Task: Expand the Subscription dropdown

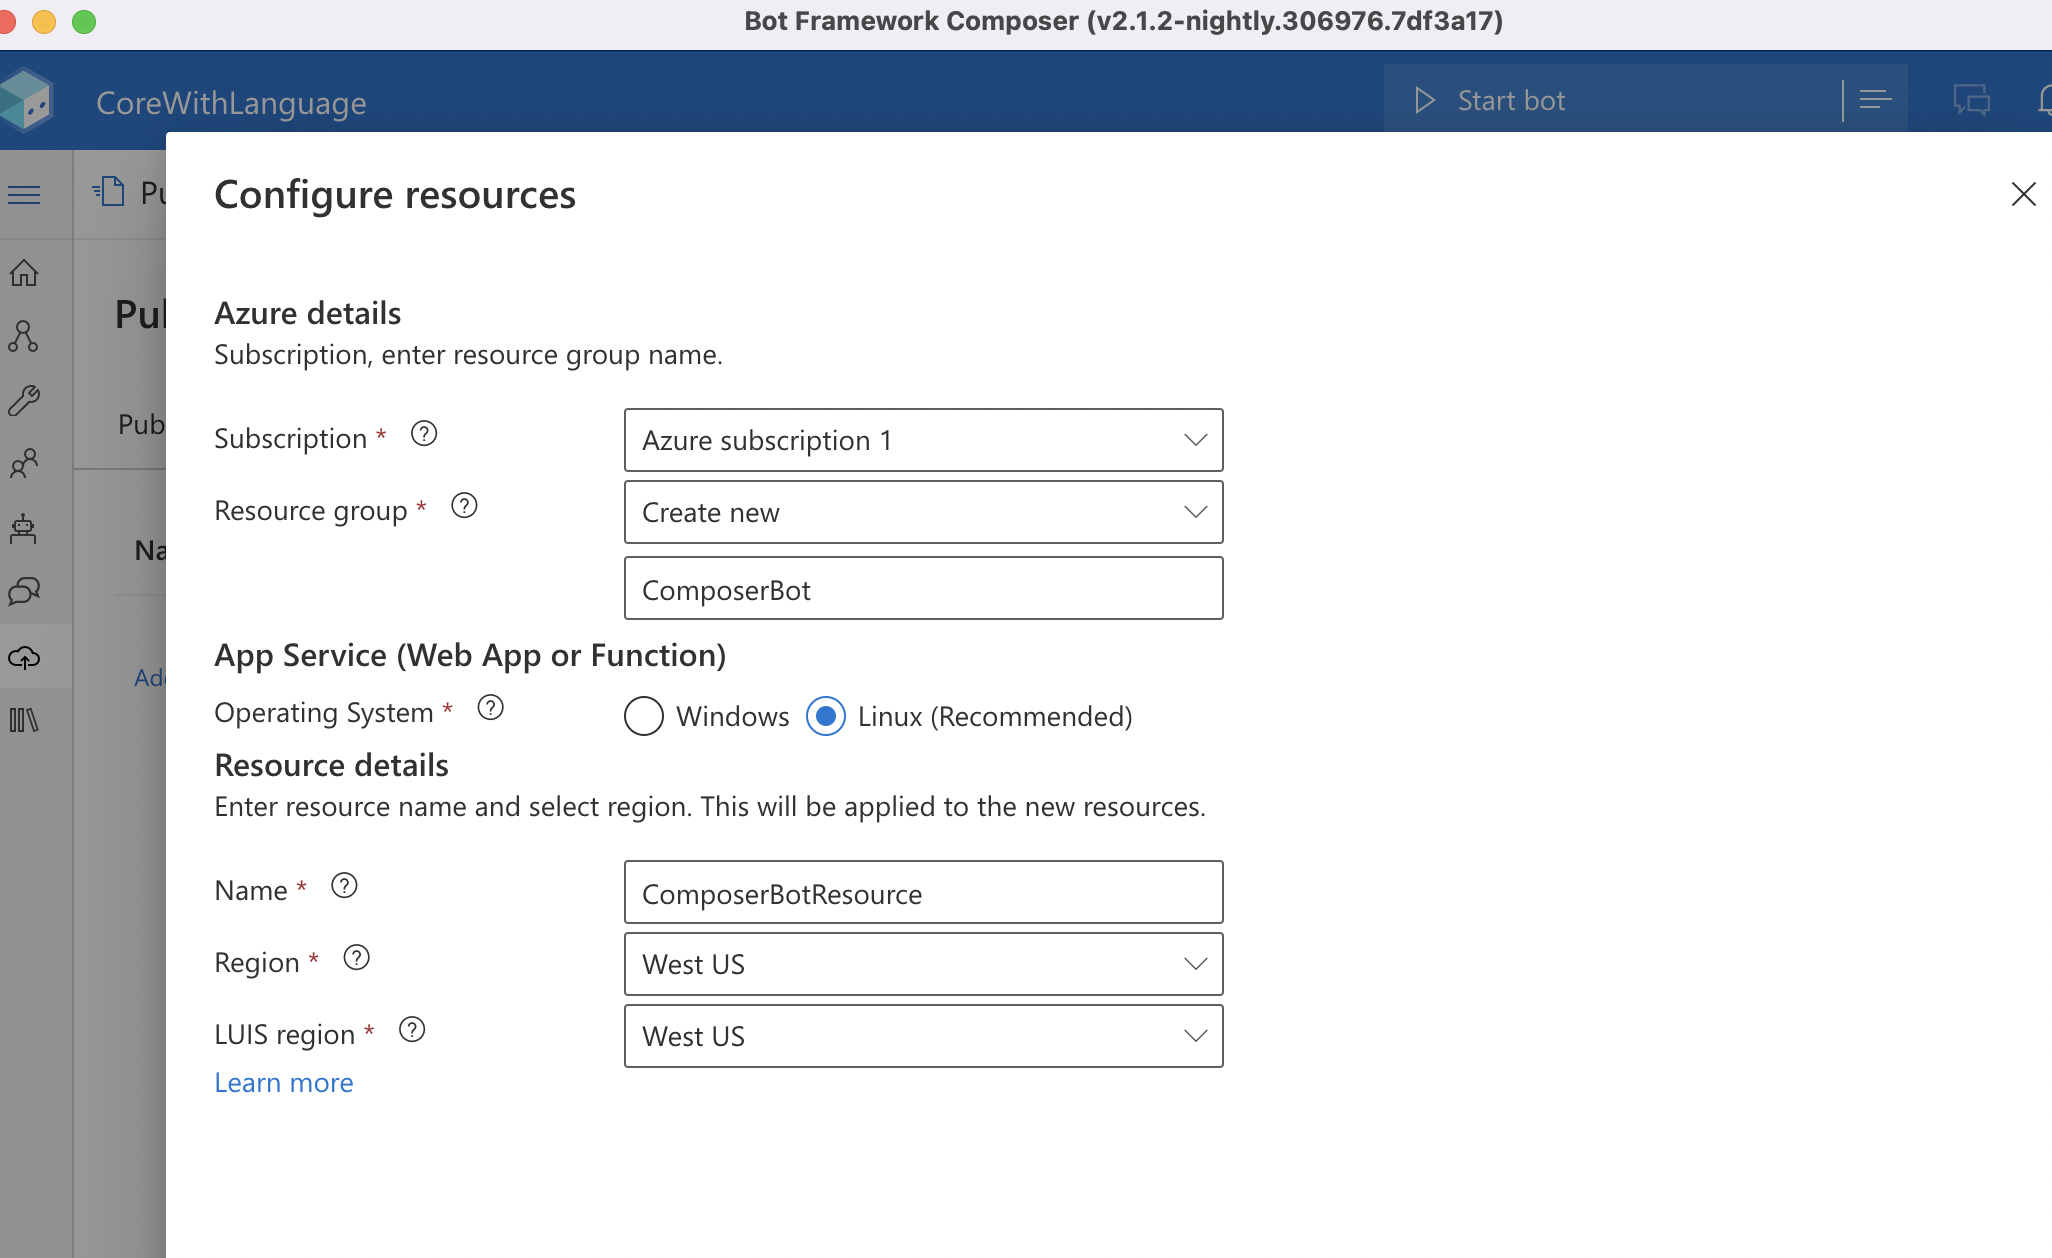Action: click(923, 440)
